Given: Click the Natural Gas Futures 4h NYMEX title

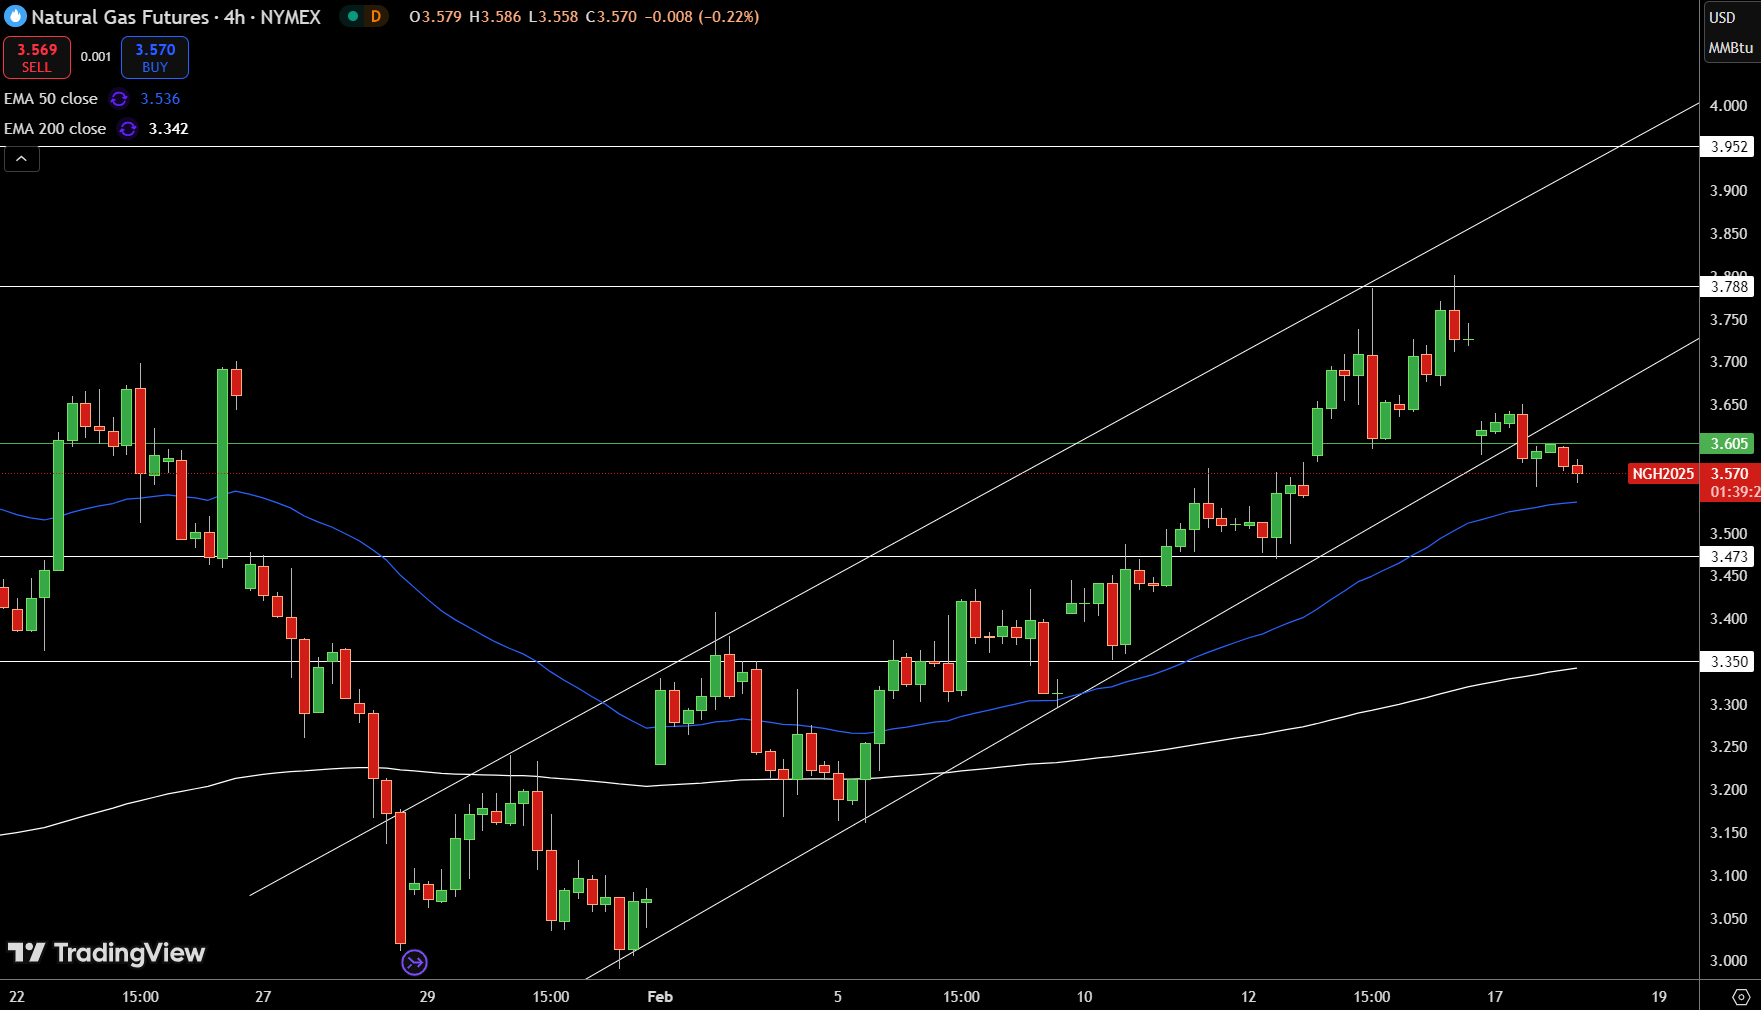Looking at the screenshot, I should 176,17.
